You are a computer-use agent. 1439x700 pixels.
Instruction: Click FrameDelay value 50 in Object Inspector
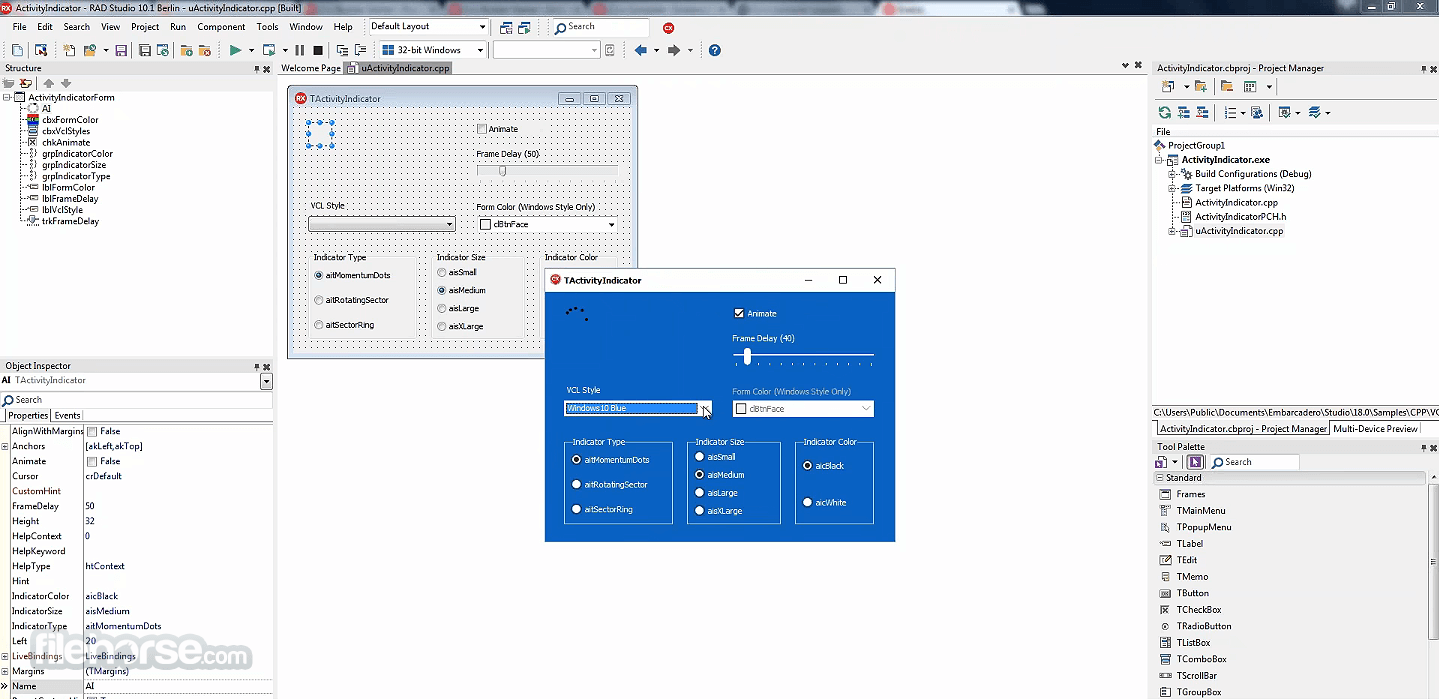90,506
